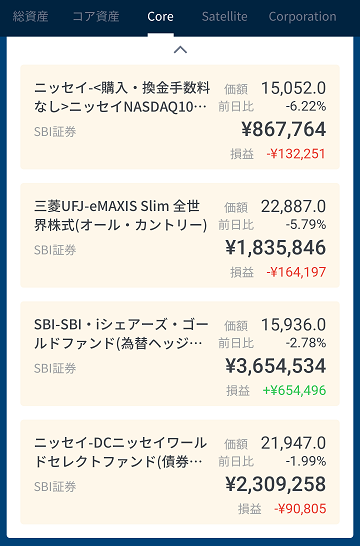
Task: Select the Core tab
Action: click(x=160, y=16)
